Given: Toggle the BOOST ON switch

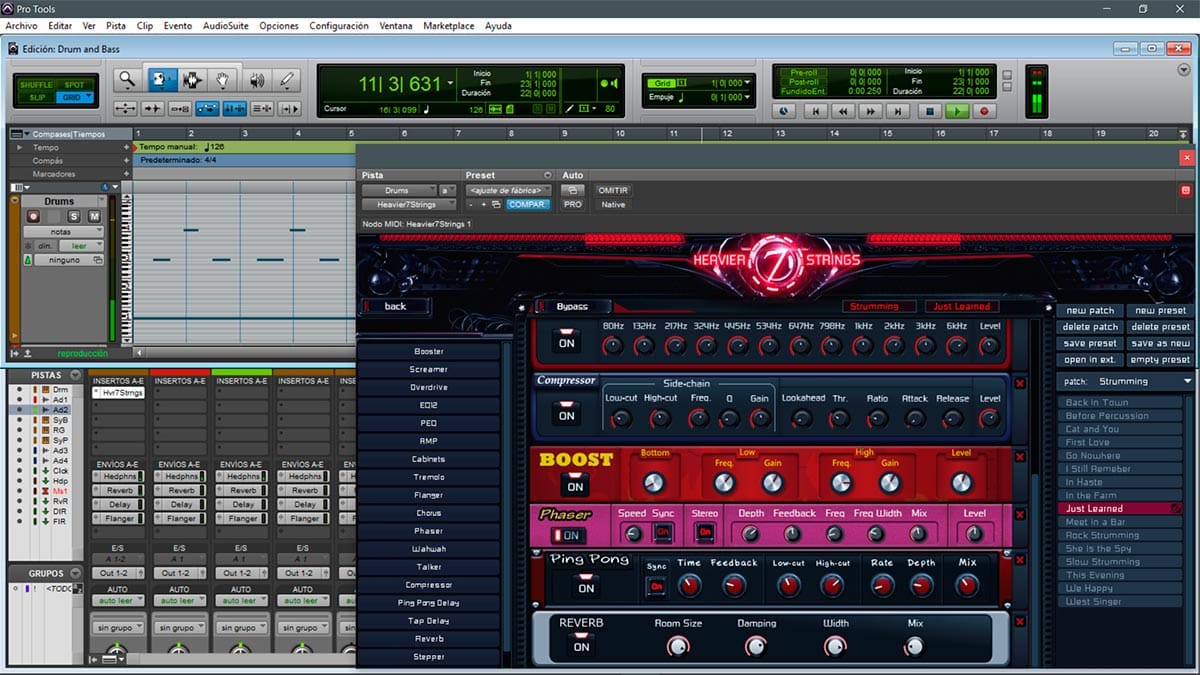Looking at the screenshot, I should click(574, 486).
